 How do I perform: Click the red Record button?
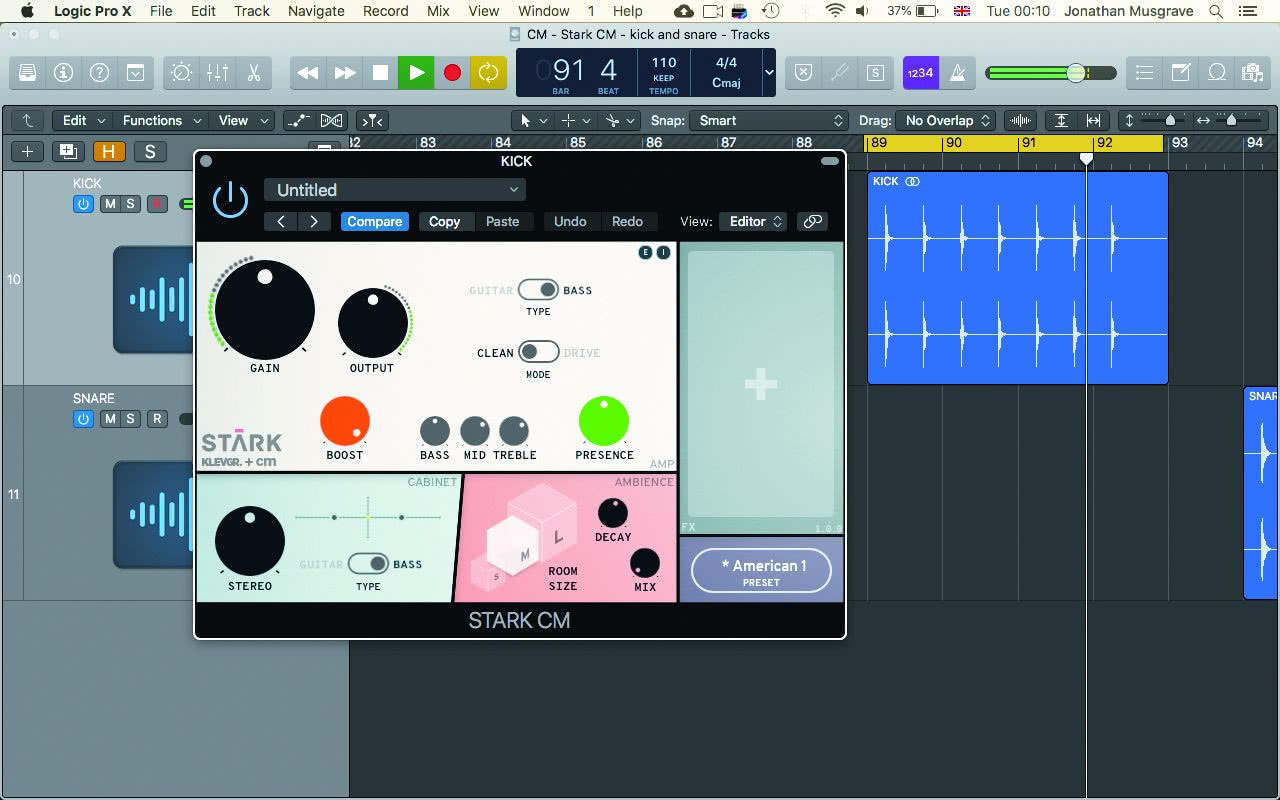[x=452, y=73]
